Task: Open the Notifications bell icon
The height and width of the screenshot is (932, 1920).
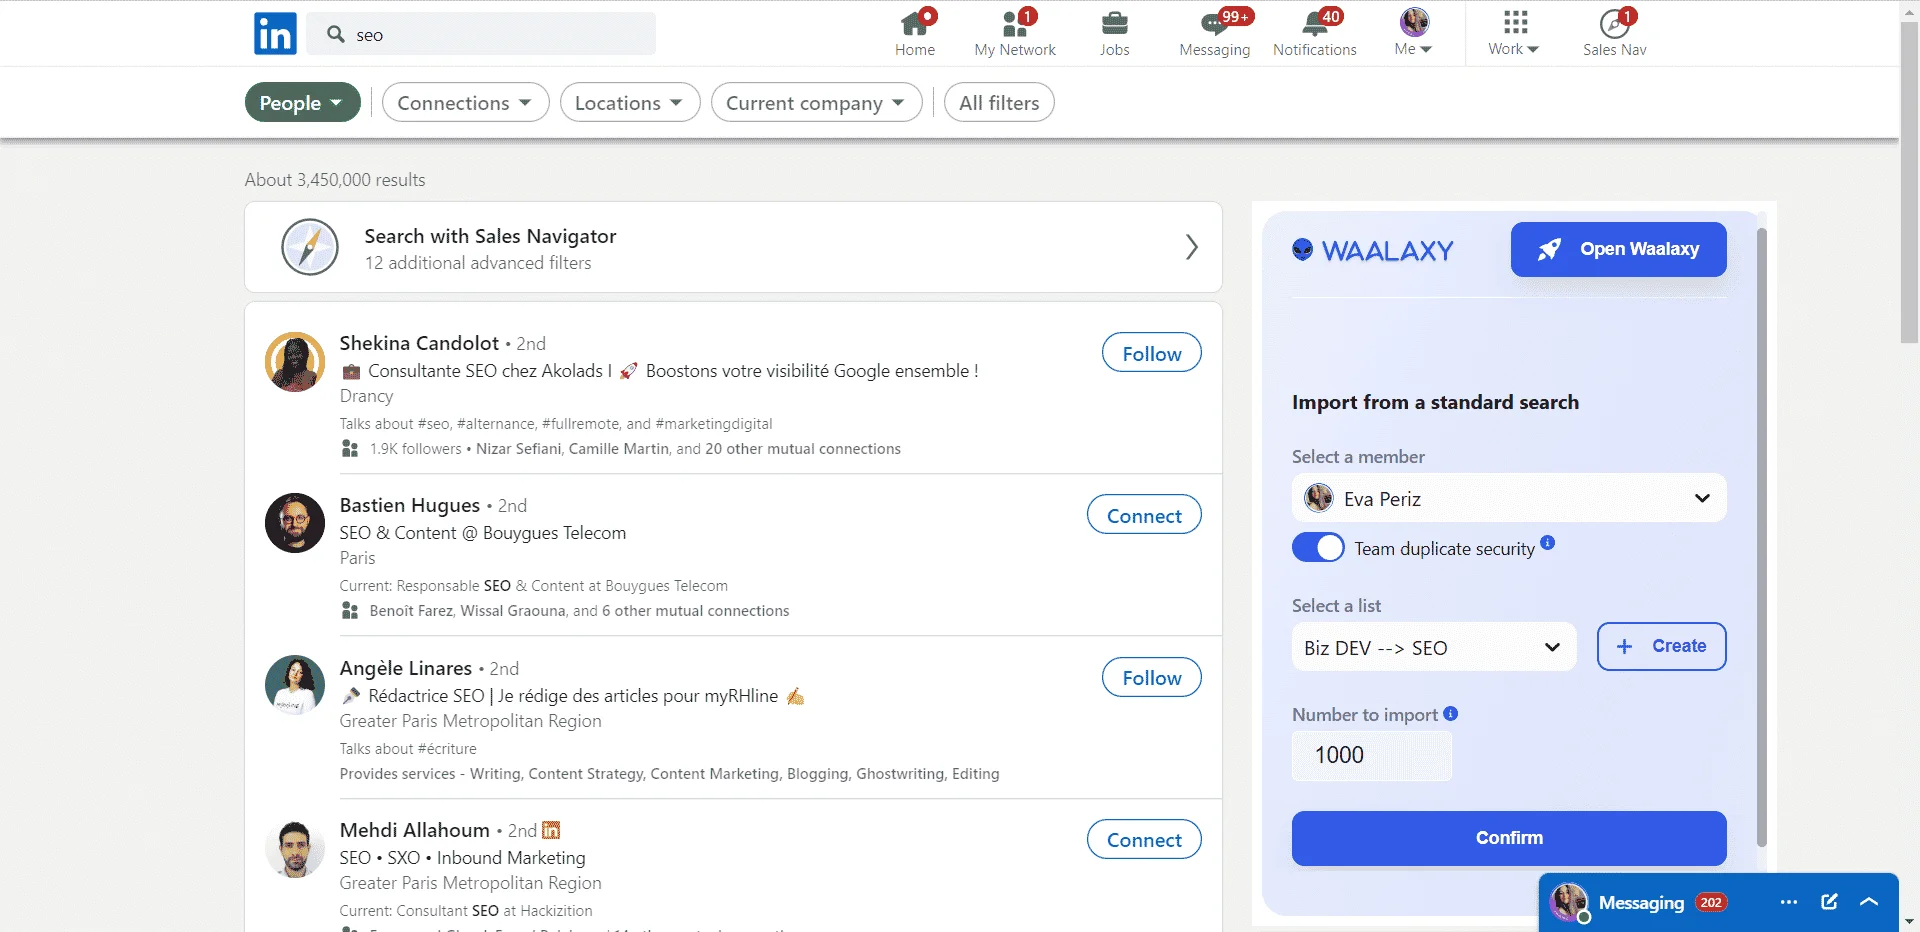Action: (1314, 22)
